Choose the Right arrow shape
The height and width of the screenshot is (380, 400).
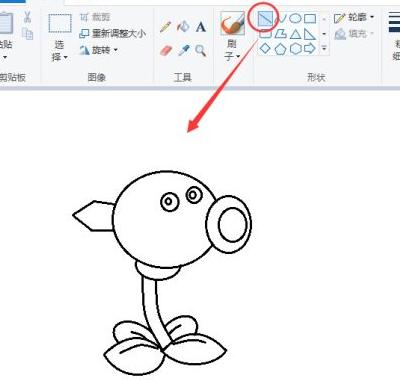click(310, 49)
